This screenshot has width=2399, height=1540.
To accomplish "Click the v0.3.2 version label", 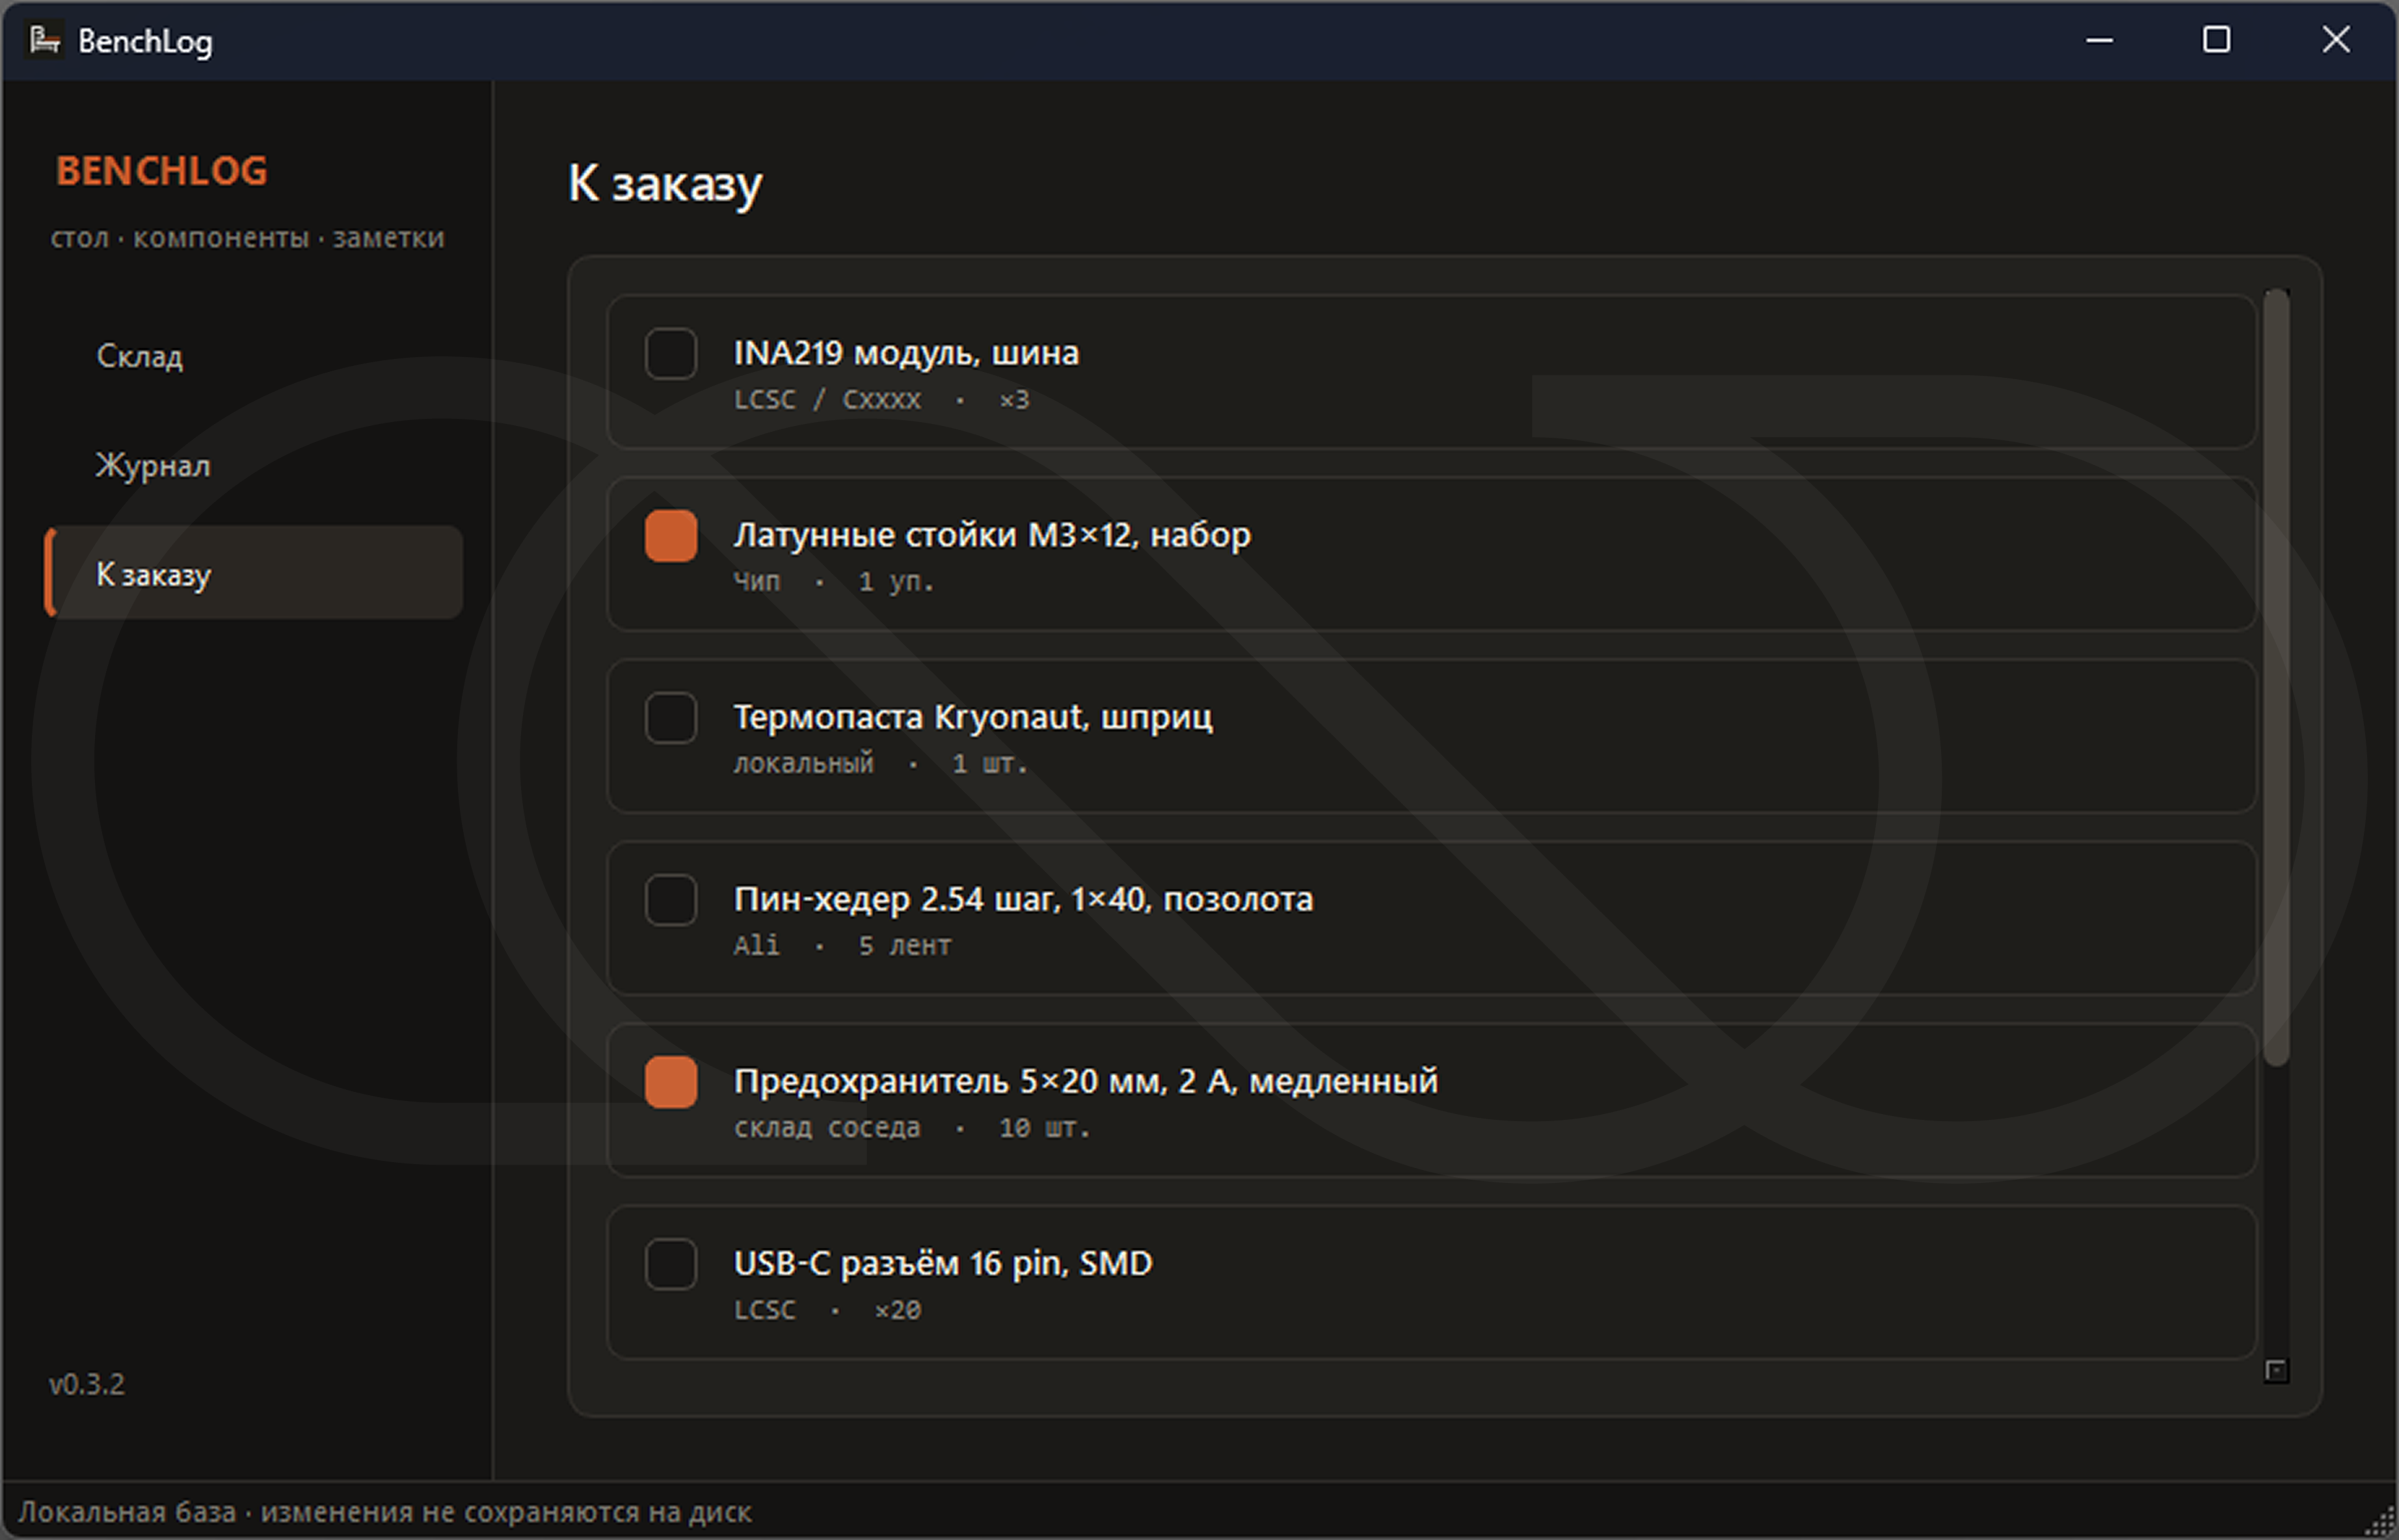I will (x=87, y=1384).
